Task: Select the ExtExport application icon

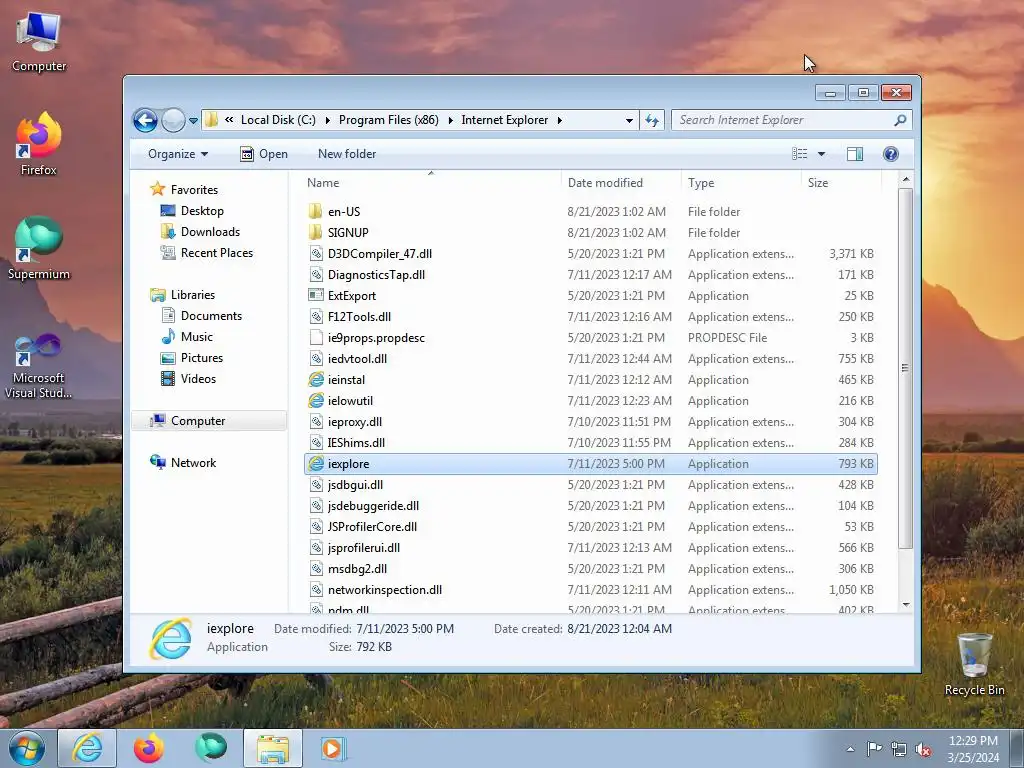Action: point(316,295)
